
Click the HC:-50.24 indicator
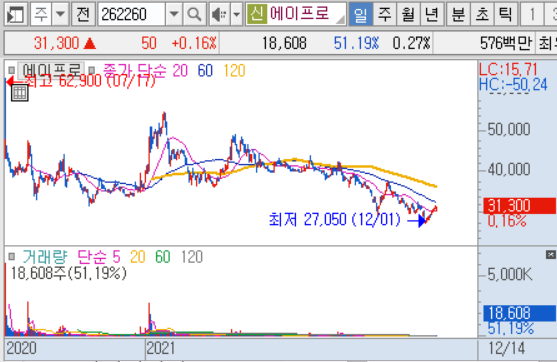(x=513, y=85)
